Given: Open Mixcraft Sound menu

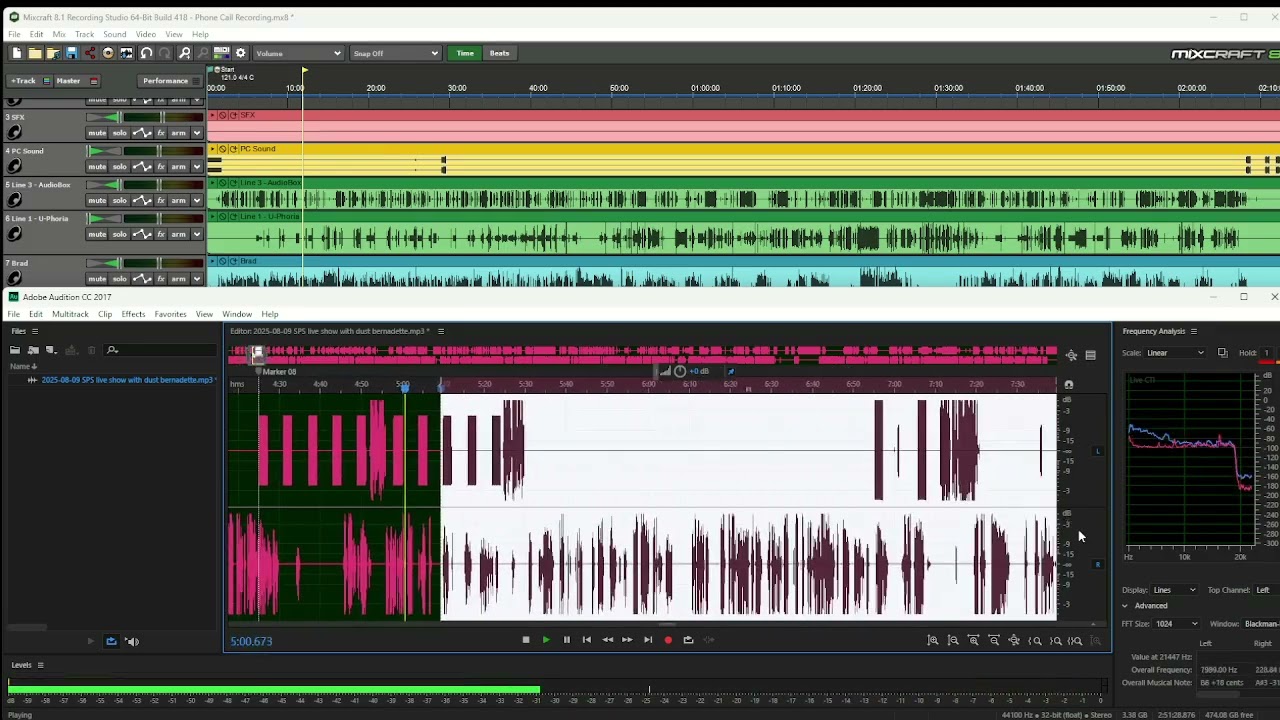Looking at the screenshot, I should point(115,34).
